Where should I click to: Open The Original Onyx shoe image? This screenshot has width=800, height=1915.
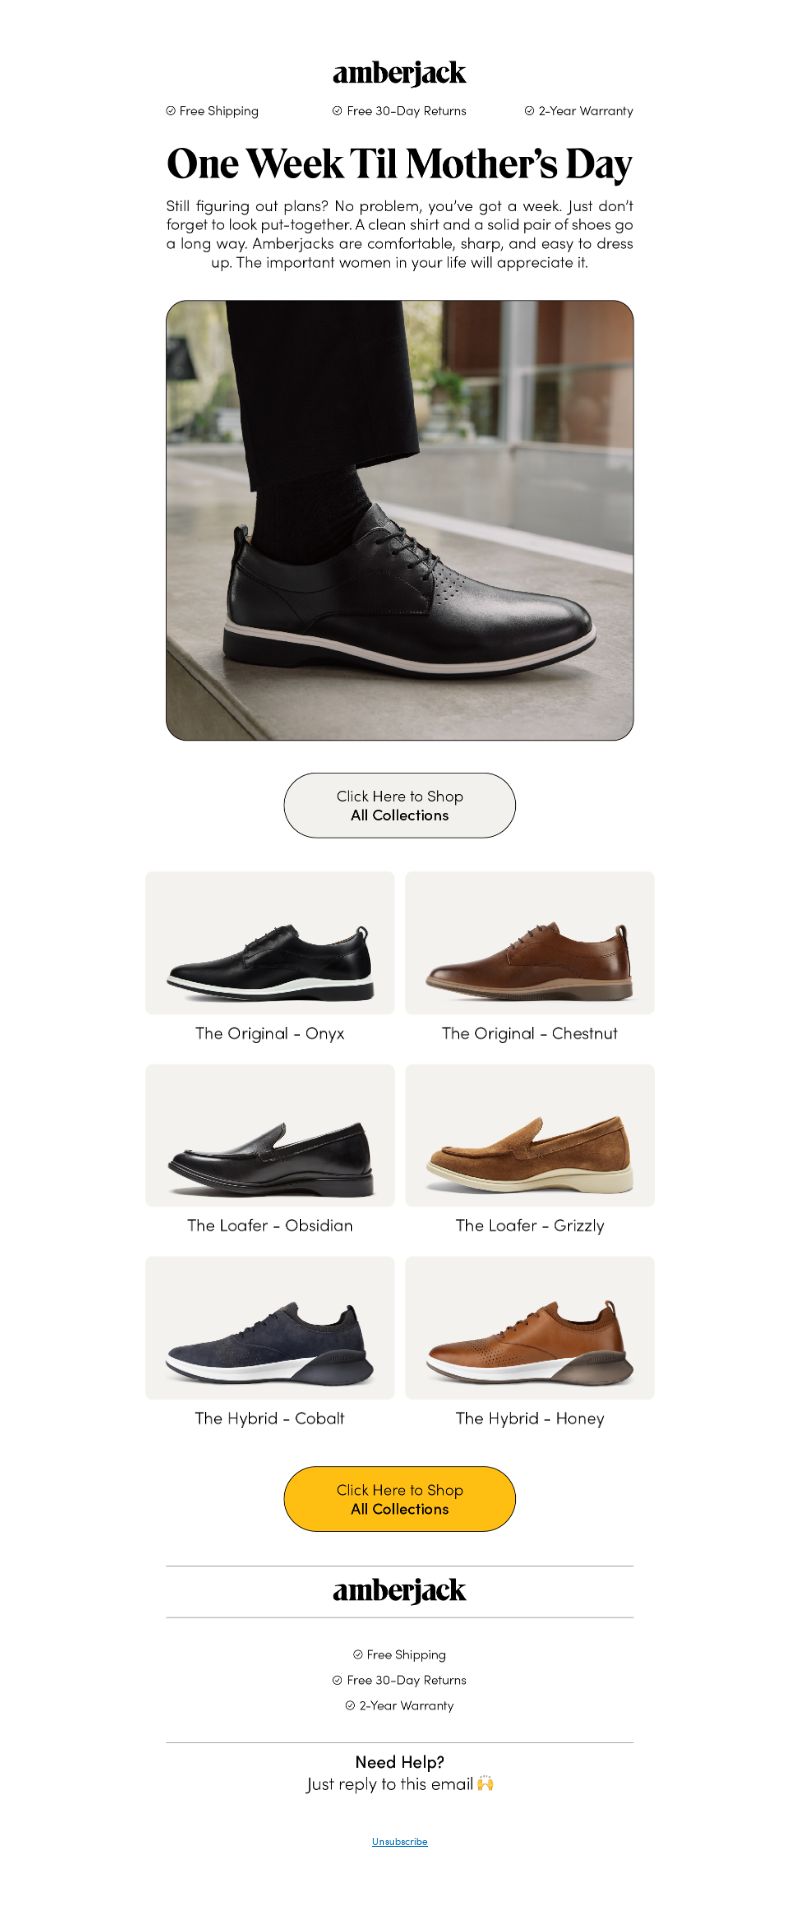tap(270, 943)
